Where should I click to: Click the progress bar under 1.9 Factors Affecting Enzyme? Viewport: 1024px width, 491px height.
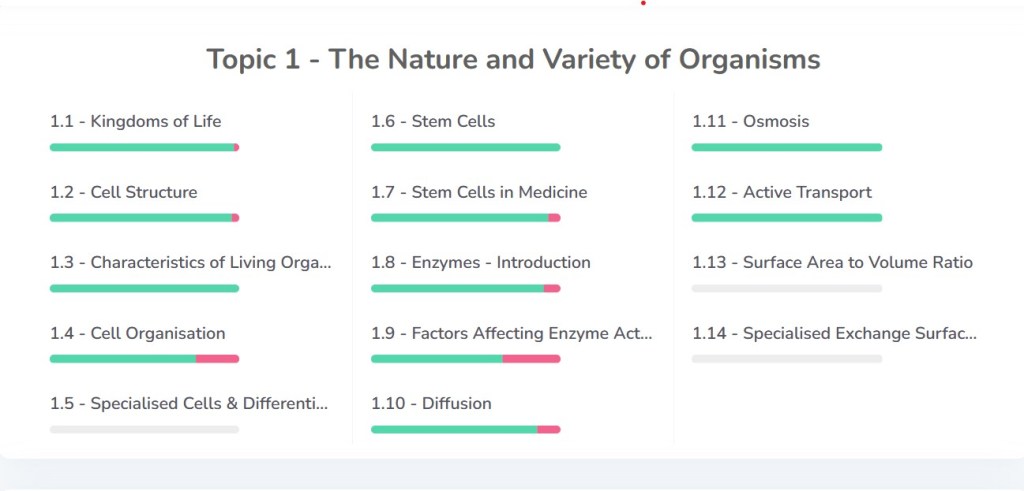point(465,359)
